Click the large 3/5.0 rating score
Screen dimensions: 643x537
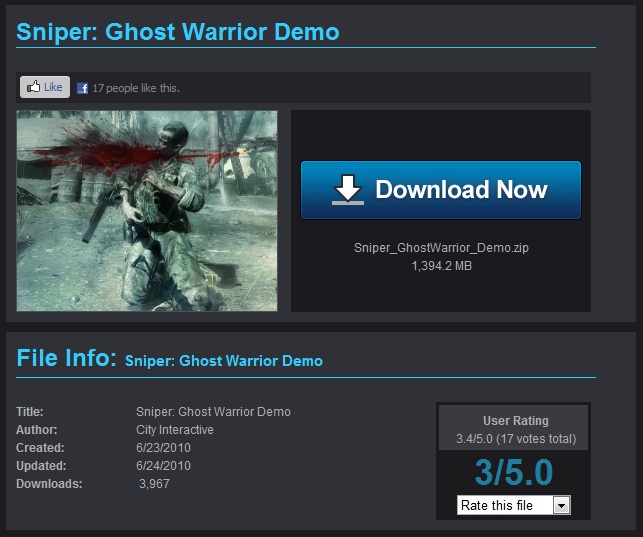click(x=514, y=472)
